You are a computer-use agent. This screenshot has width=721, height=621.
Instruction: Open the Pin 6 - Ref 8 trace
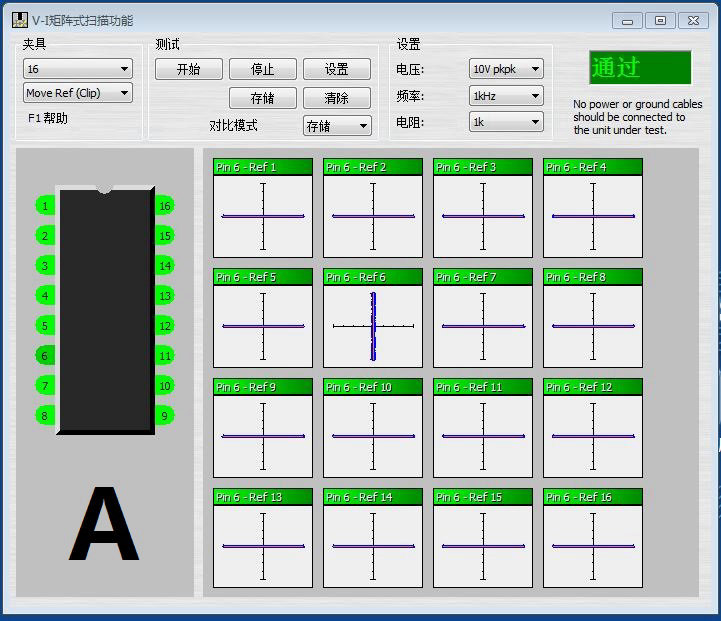pos(593,318)
